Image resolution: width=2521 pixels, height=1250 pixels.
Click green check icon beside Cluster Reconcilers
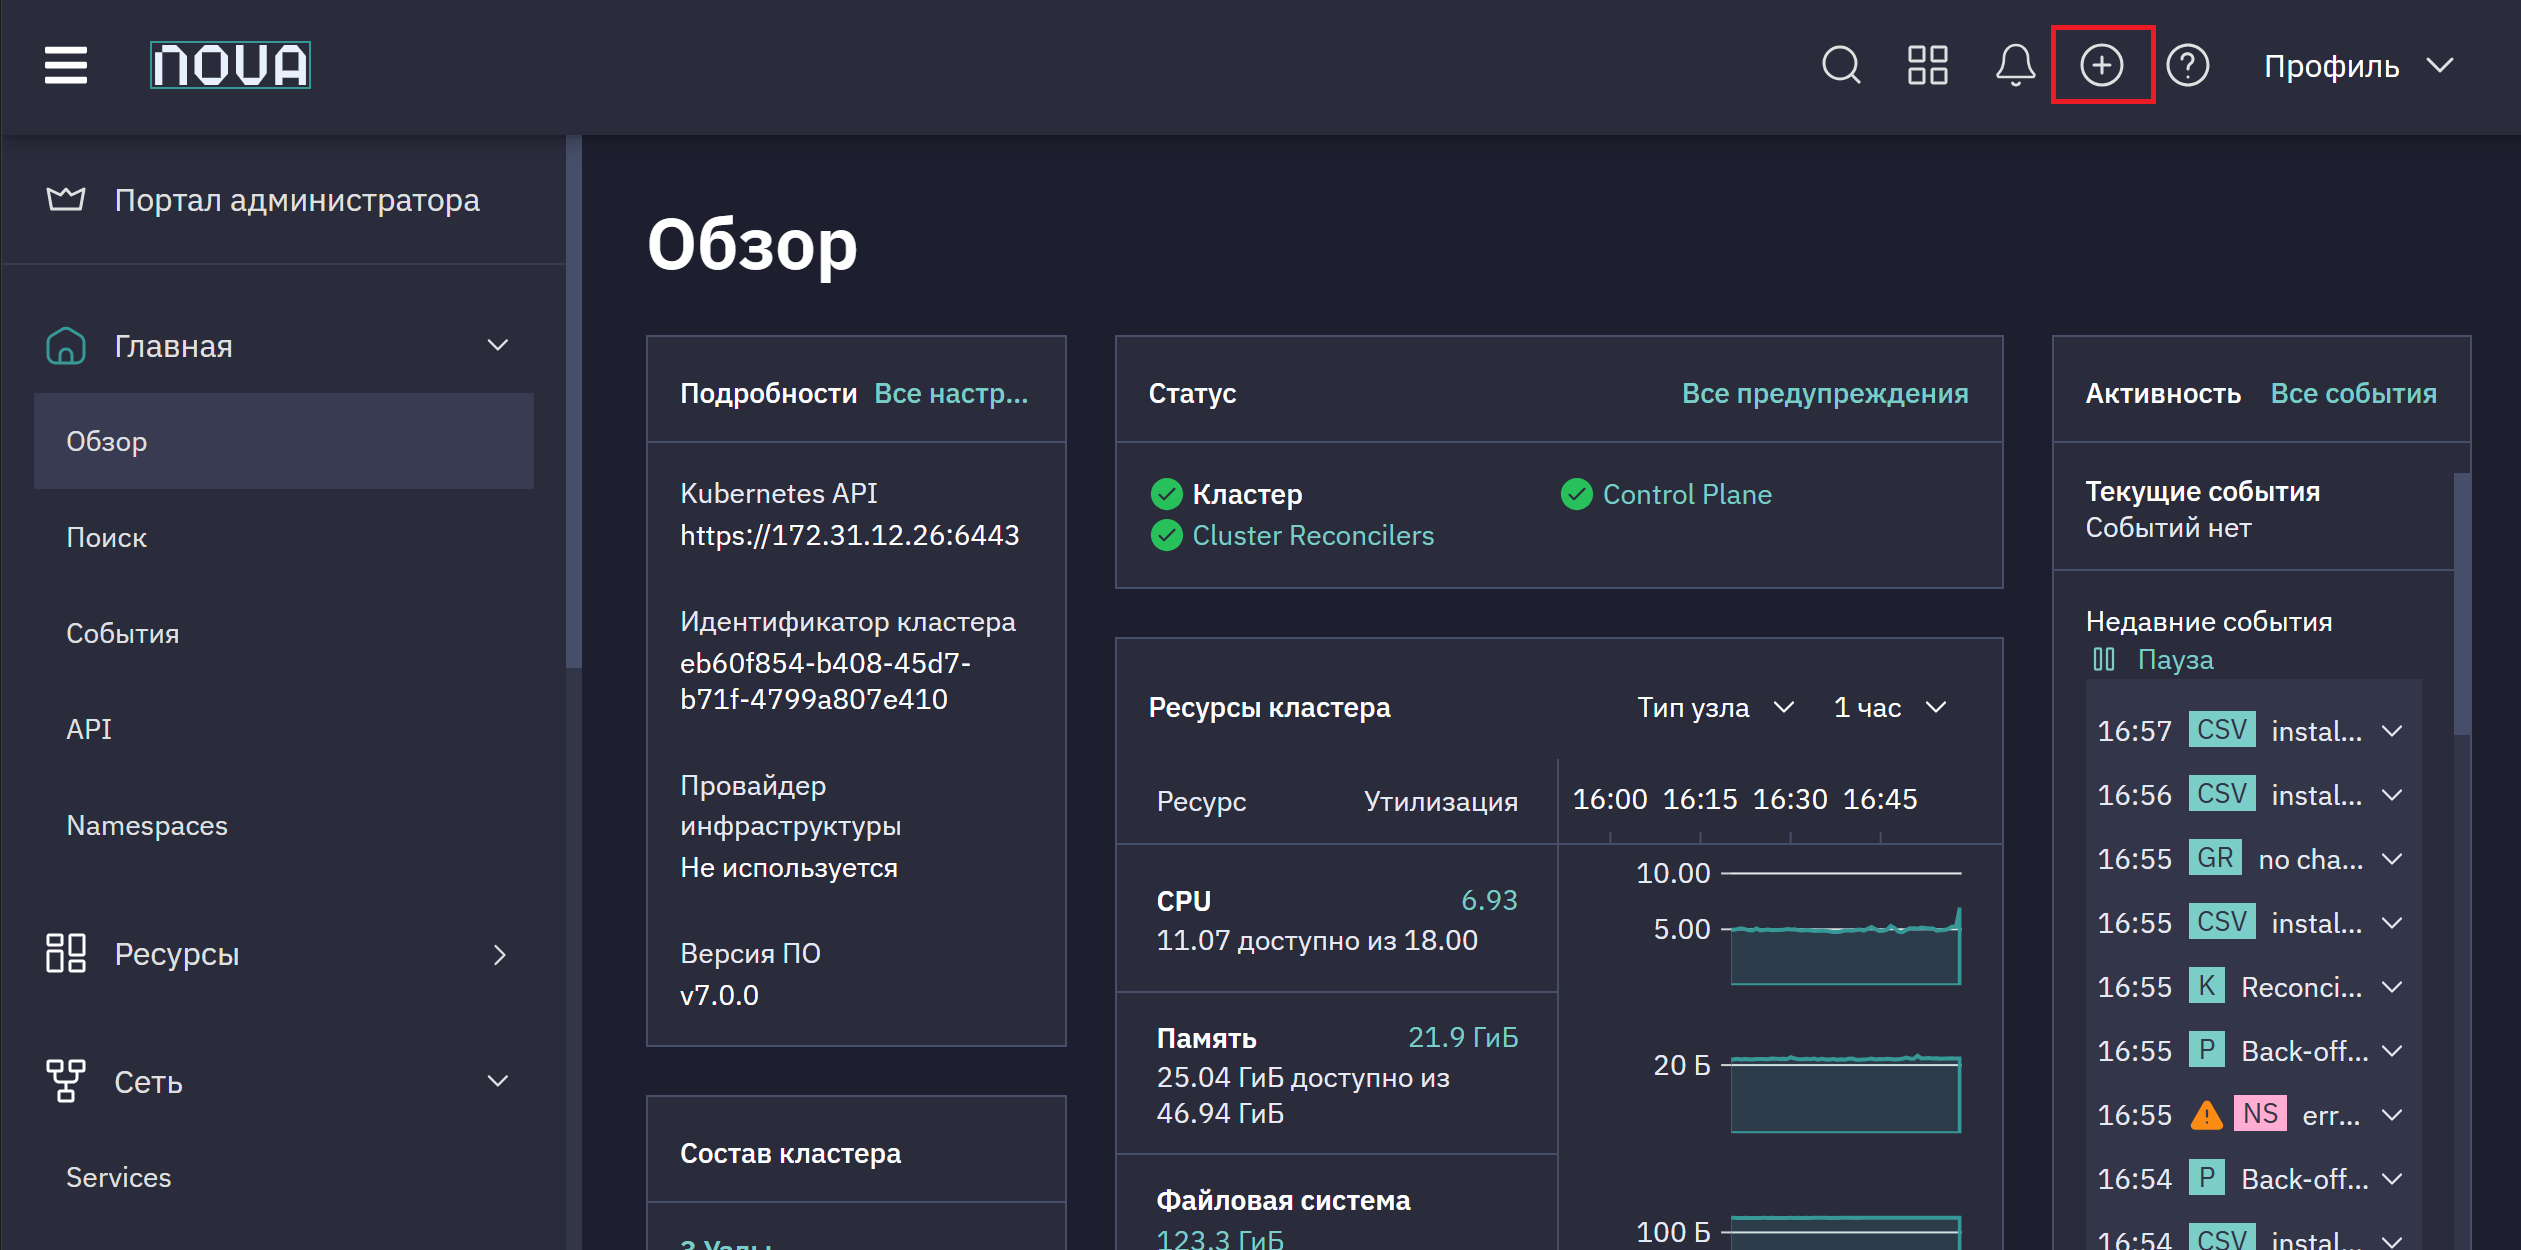click(x=1166, y=536)
